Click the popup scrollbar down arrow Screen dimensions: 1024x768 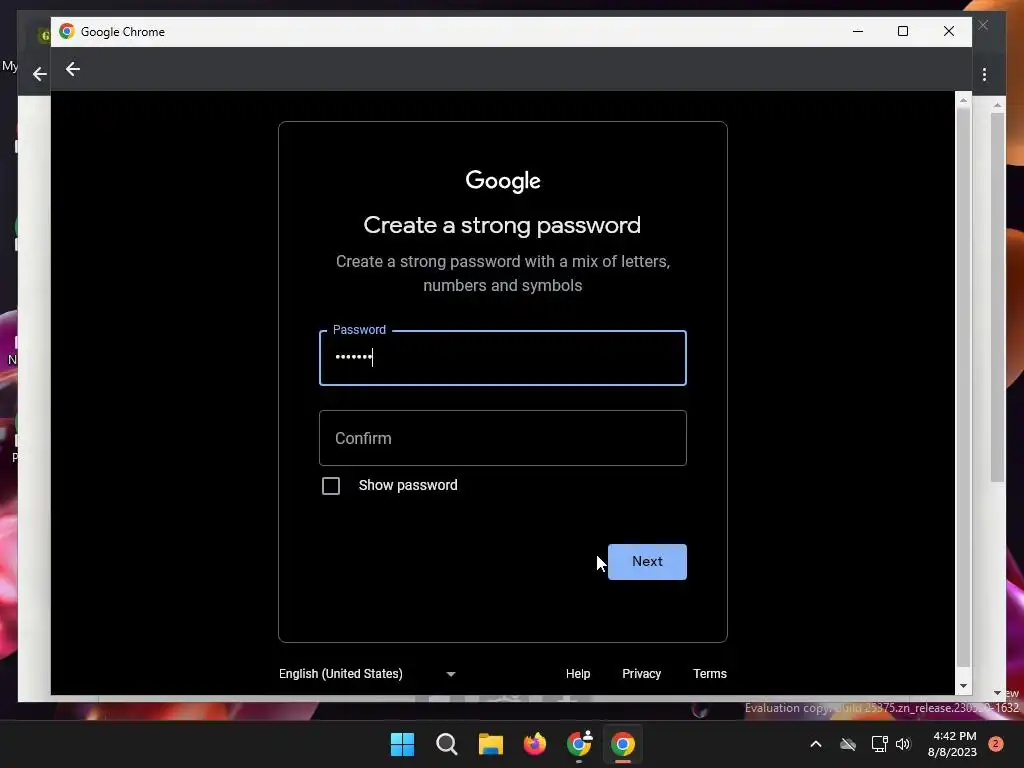pos(963,686)
